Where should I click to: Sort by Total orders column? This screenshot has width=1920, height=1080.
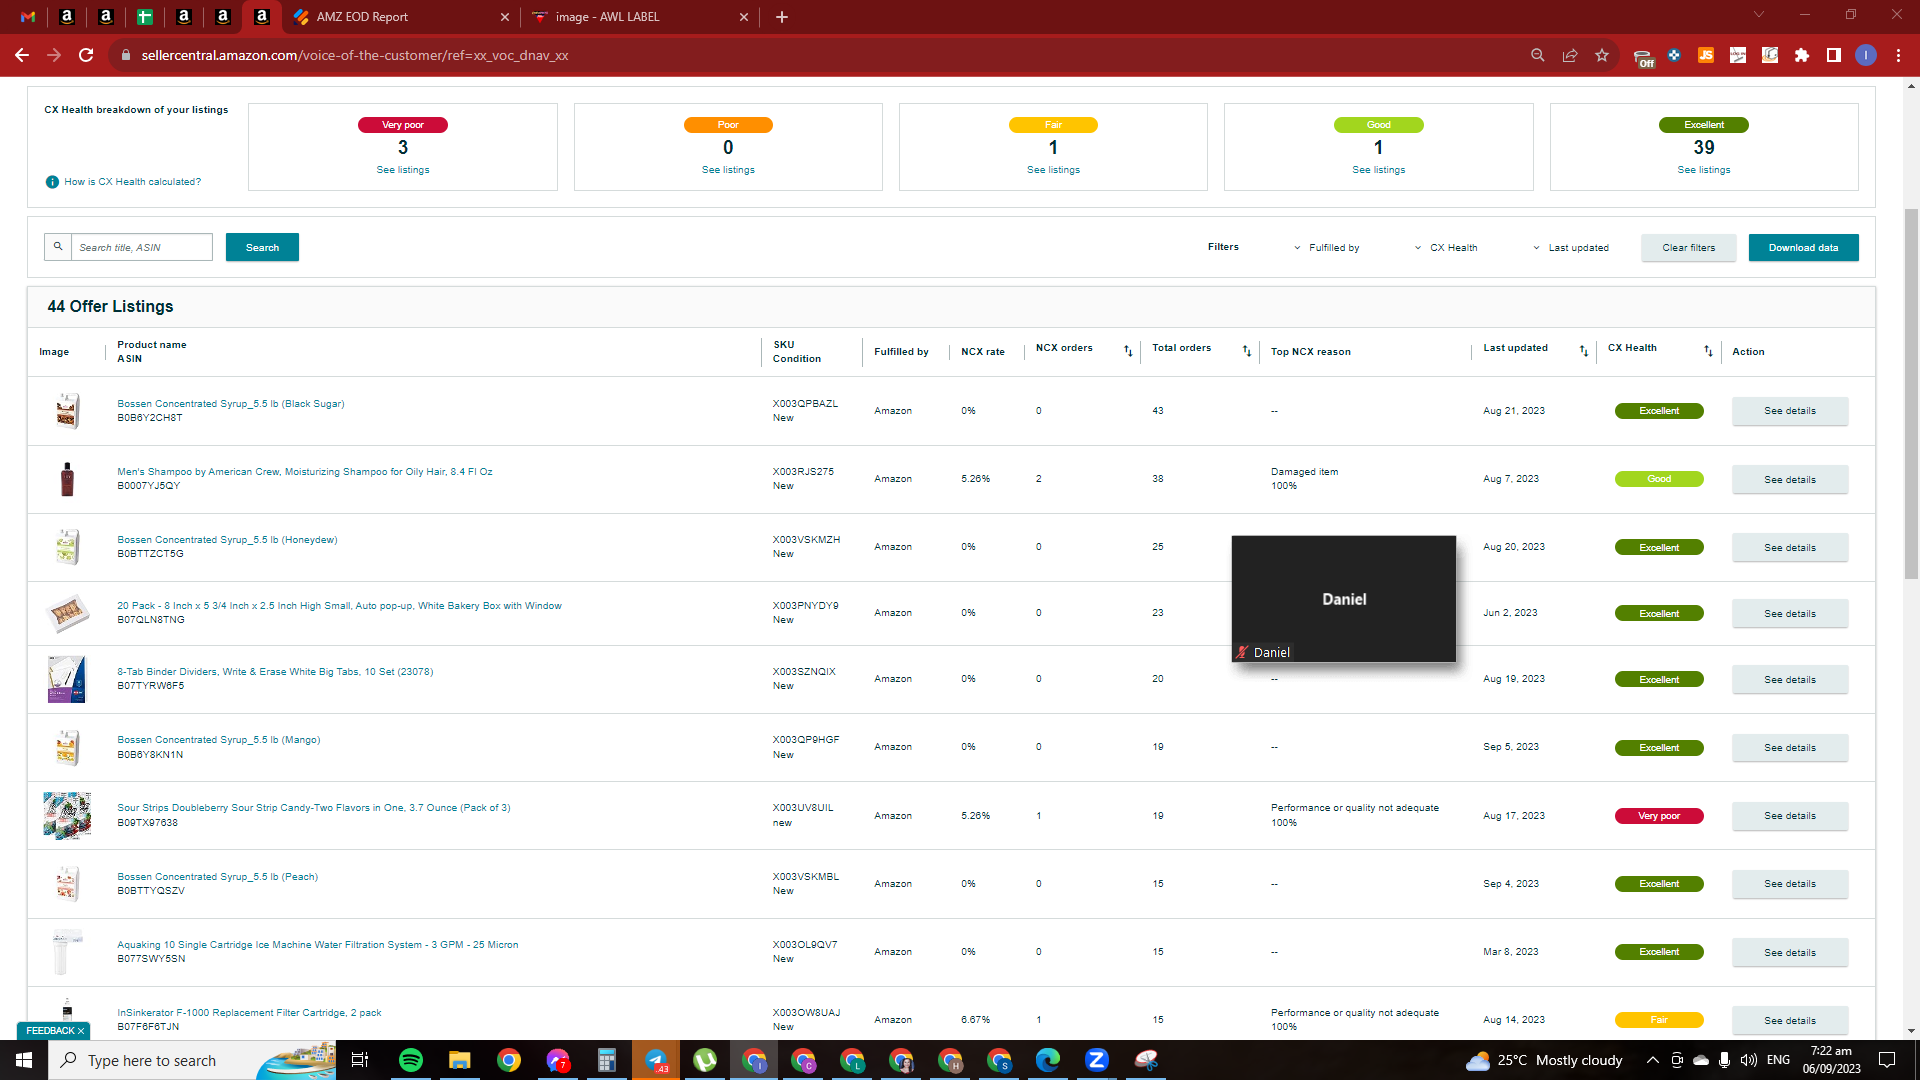point(1246,351)
